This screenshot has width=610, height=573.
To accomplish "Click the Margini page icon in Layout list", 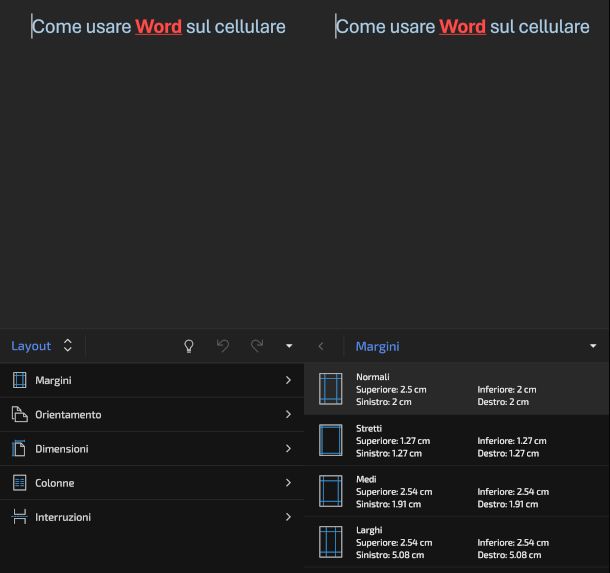I will 19,380.
